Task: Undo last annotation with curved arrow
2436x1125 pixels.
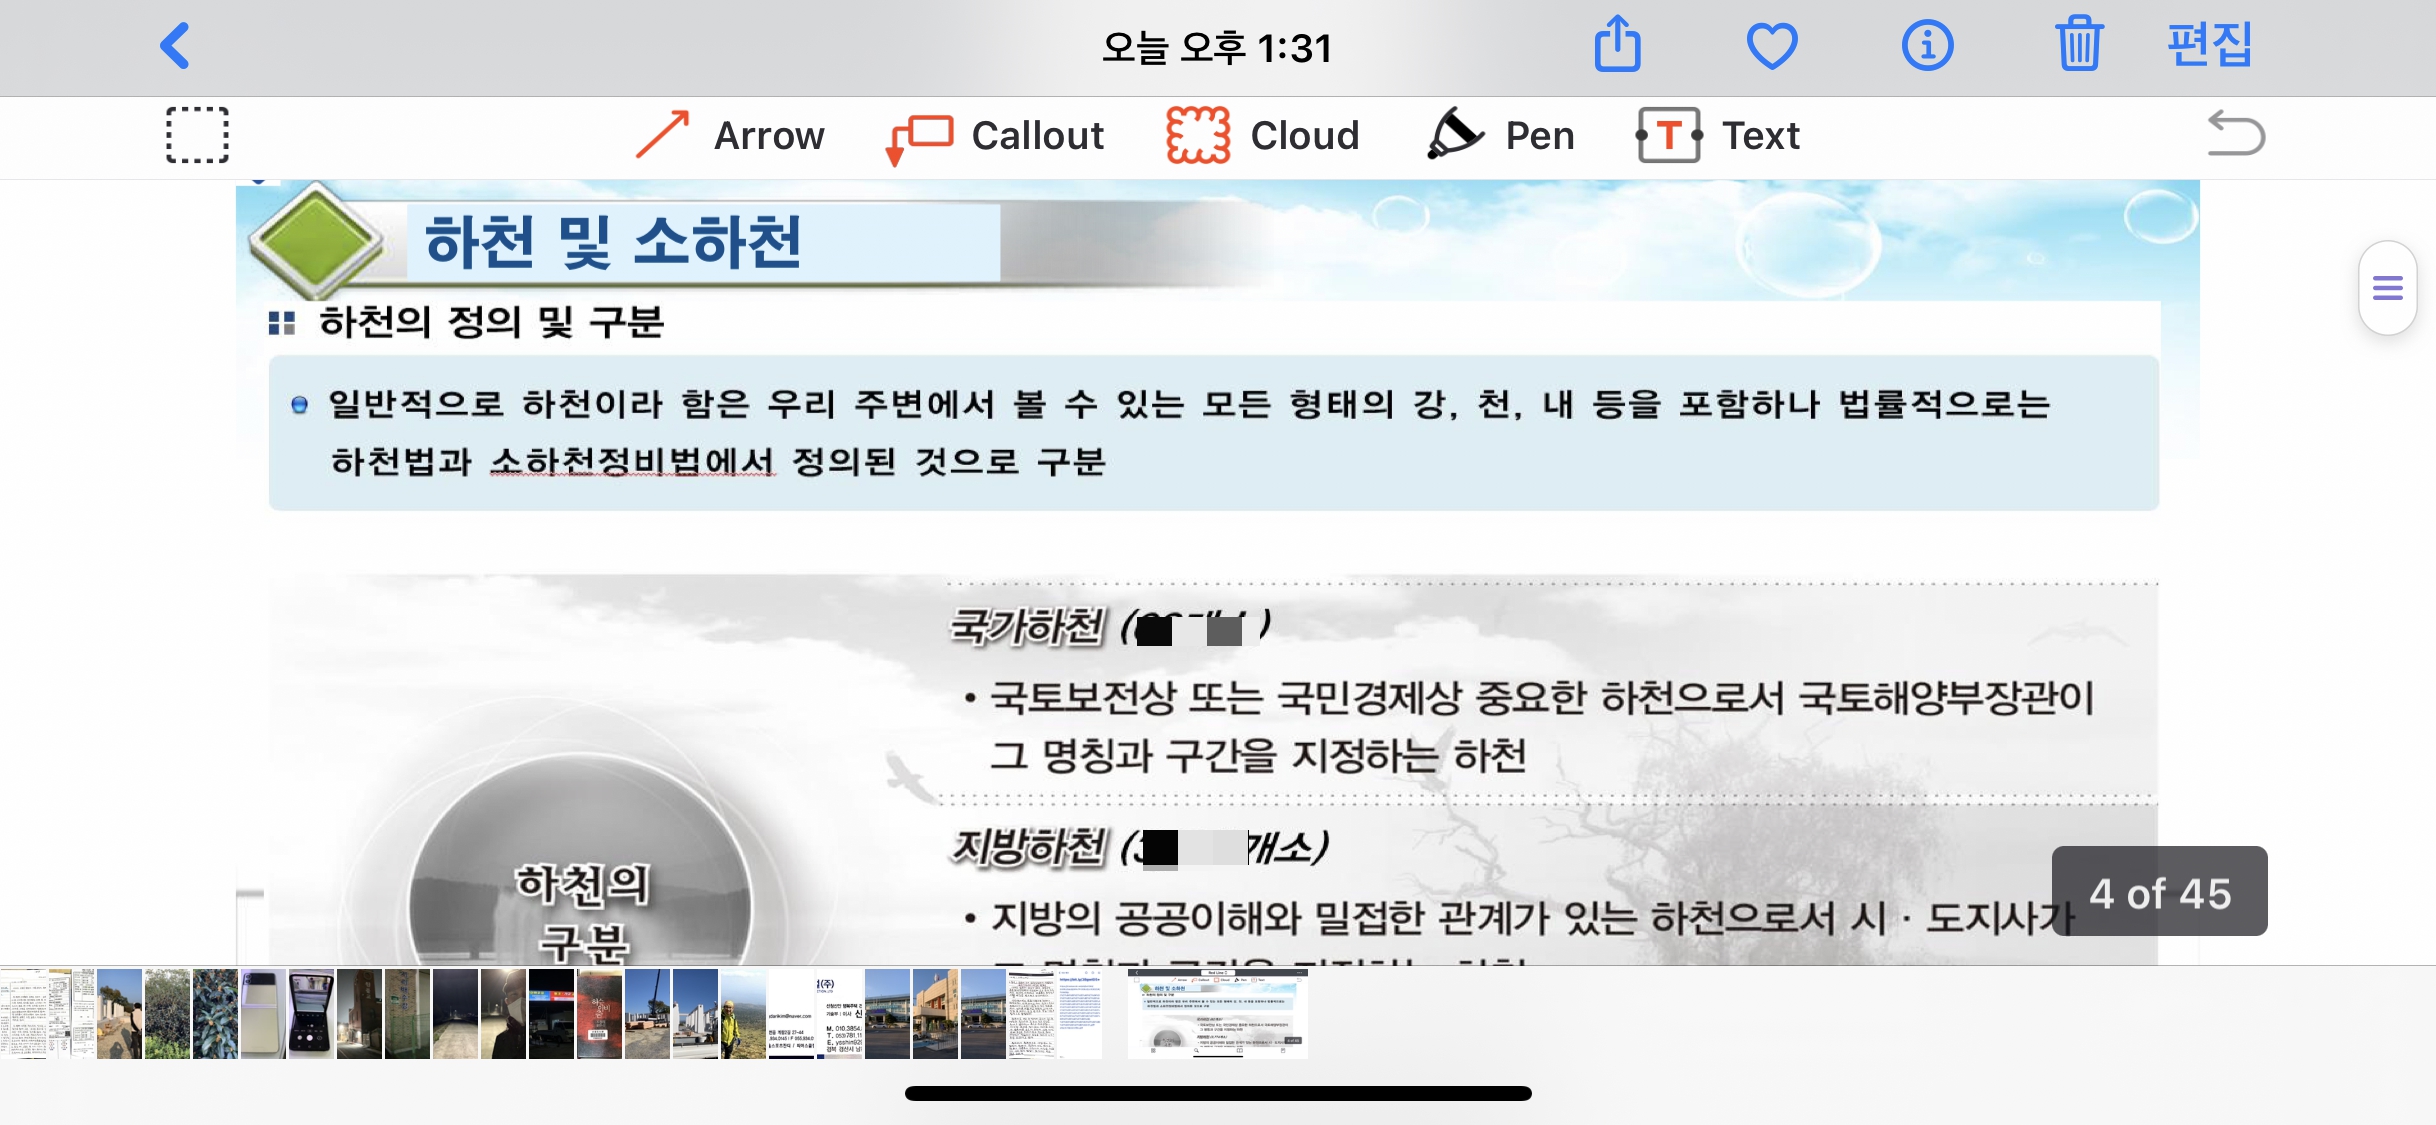Action: pos(2235,135)
